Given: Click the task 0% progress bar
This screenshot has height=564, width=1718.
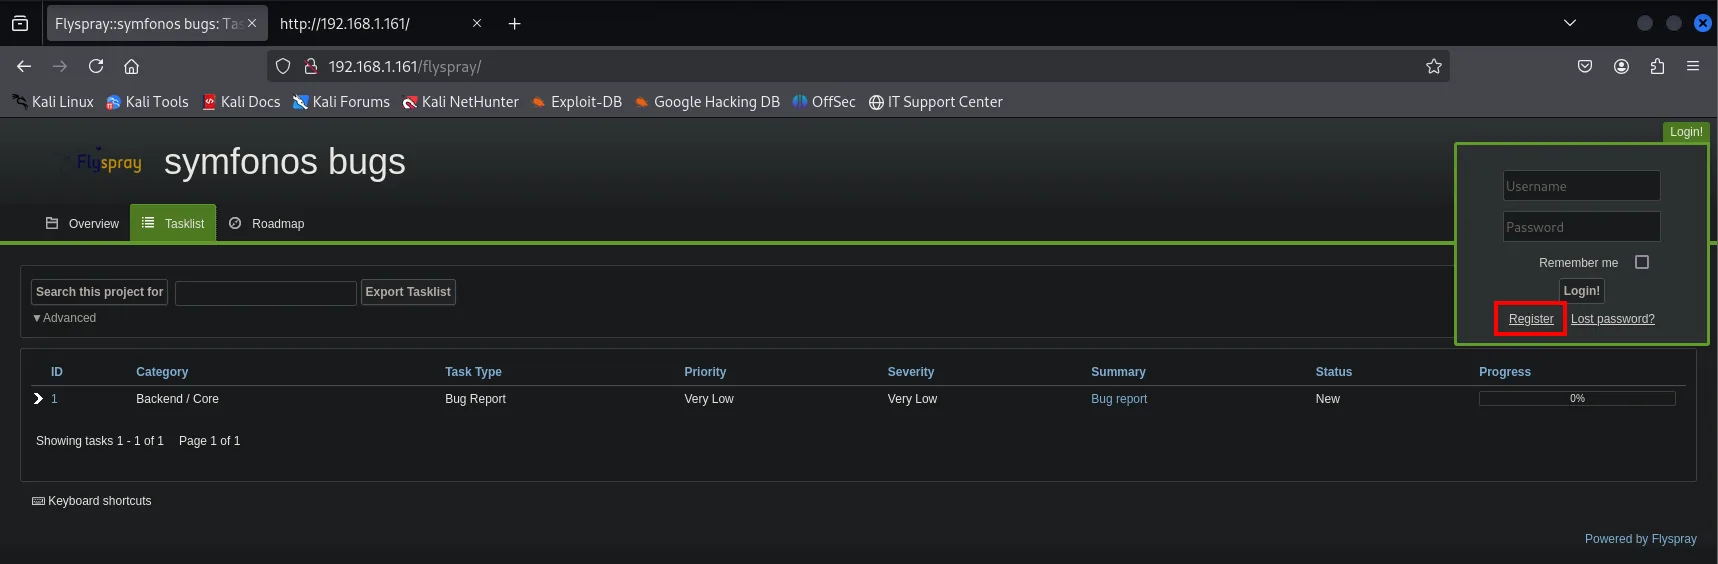Looking at the screenshot, I should tap(1577, 398).
